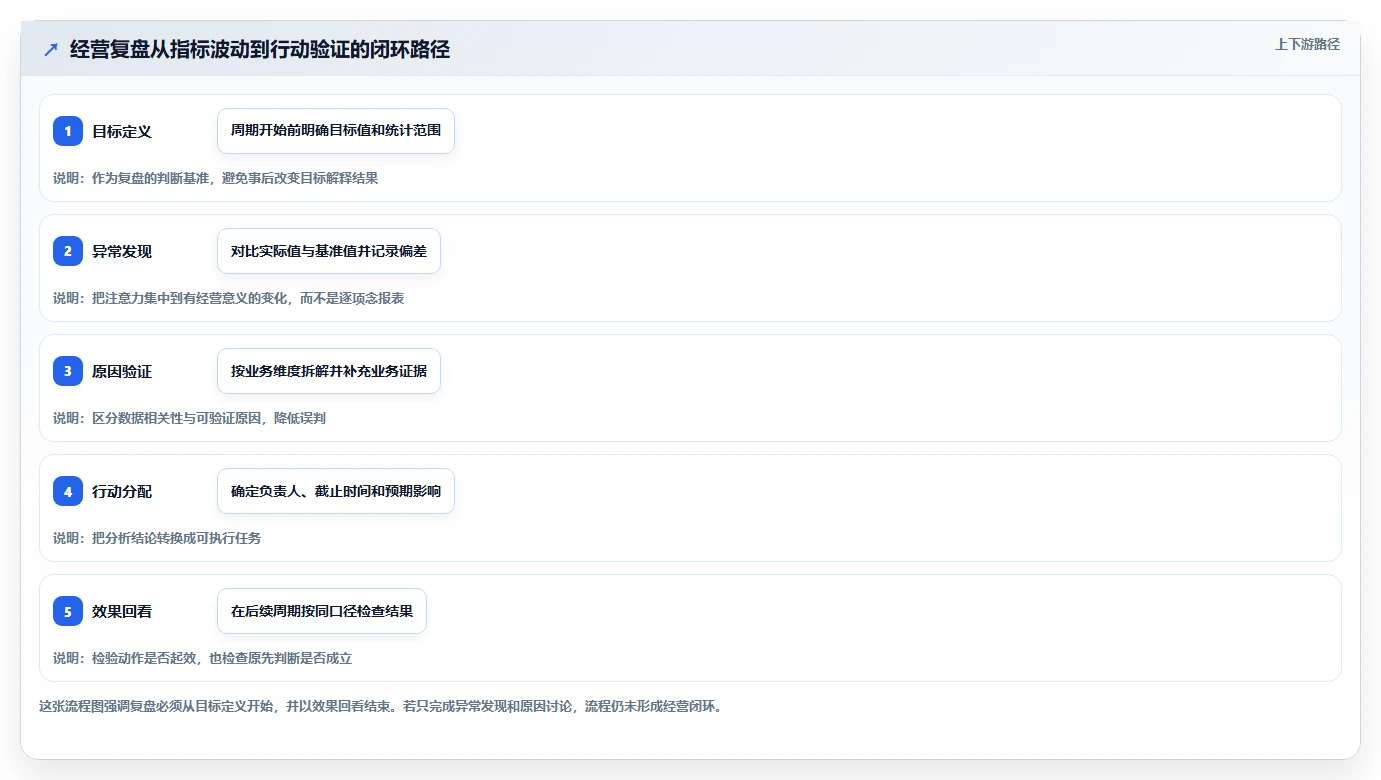Click the 目标定义 step label

point(122,131)
